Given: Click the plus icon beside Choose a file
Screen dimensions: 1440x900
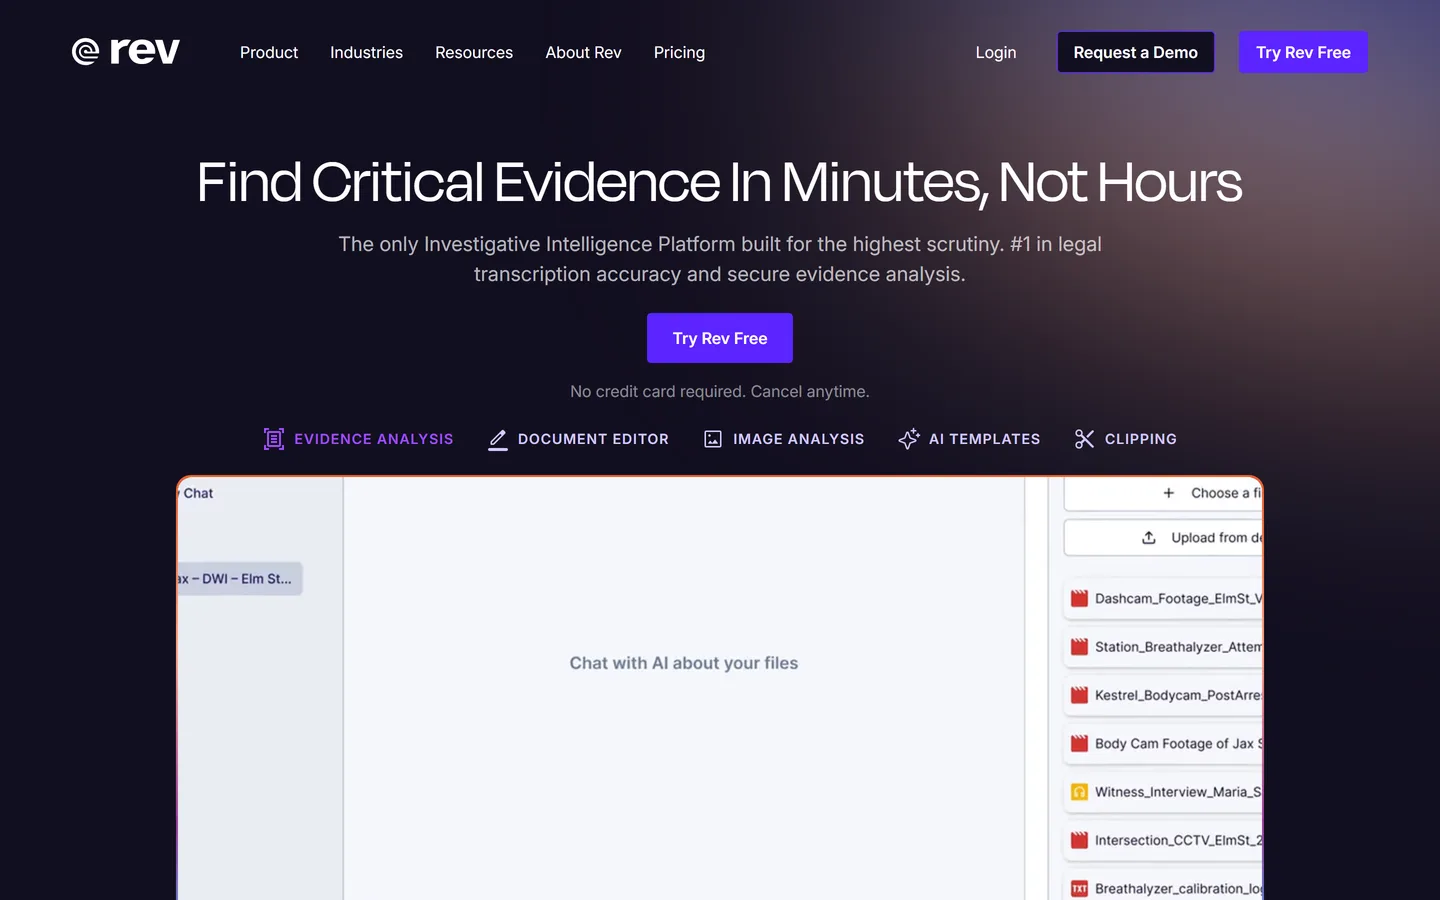Looking at the screenshot, I should [x=1168, y=493].
